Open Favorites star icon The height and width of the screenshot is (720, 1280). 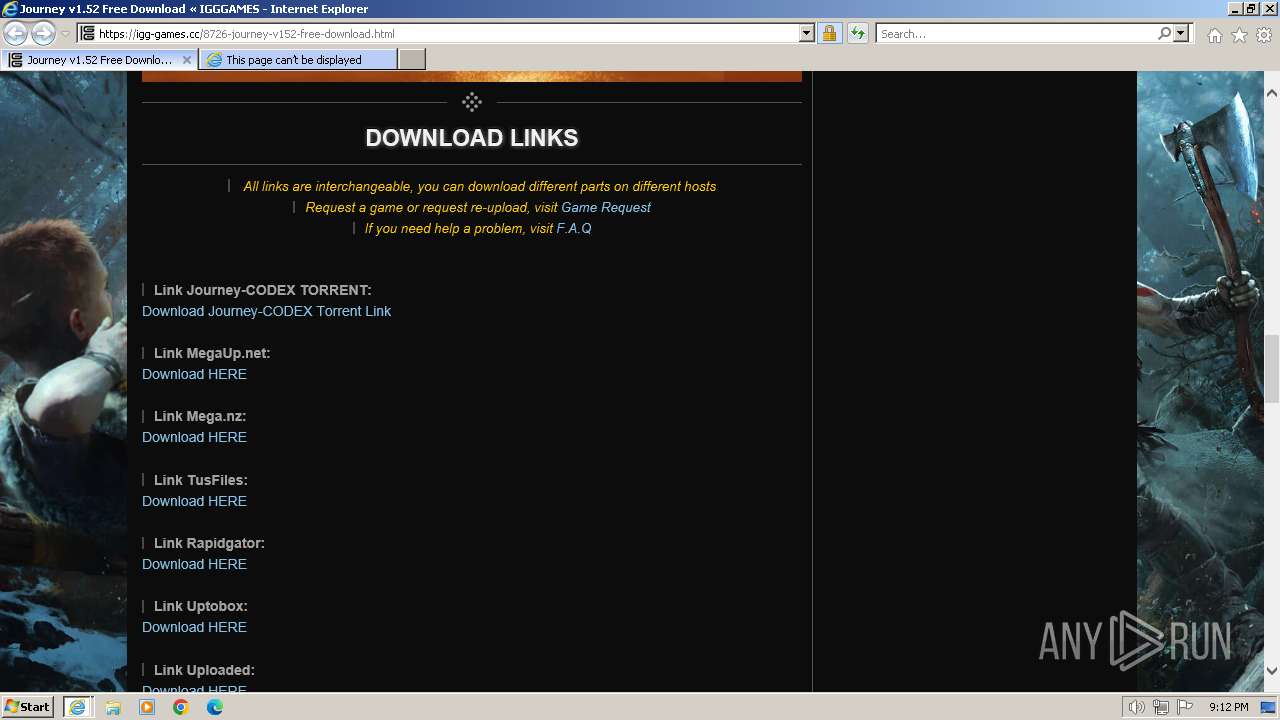click(x=1239, y=35)
